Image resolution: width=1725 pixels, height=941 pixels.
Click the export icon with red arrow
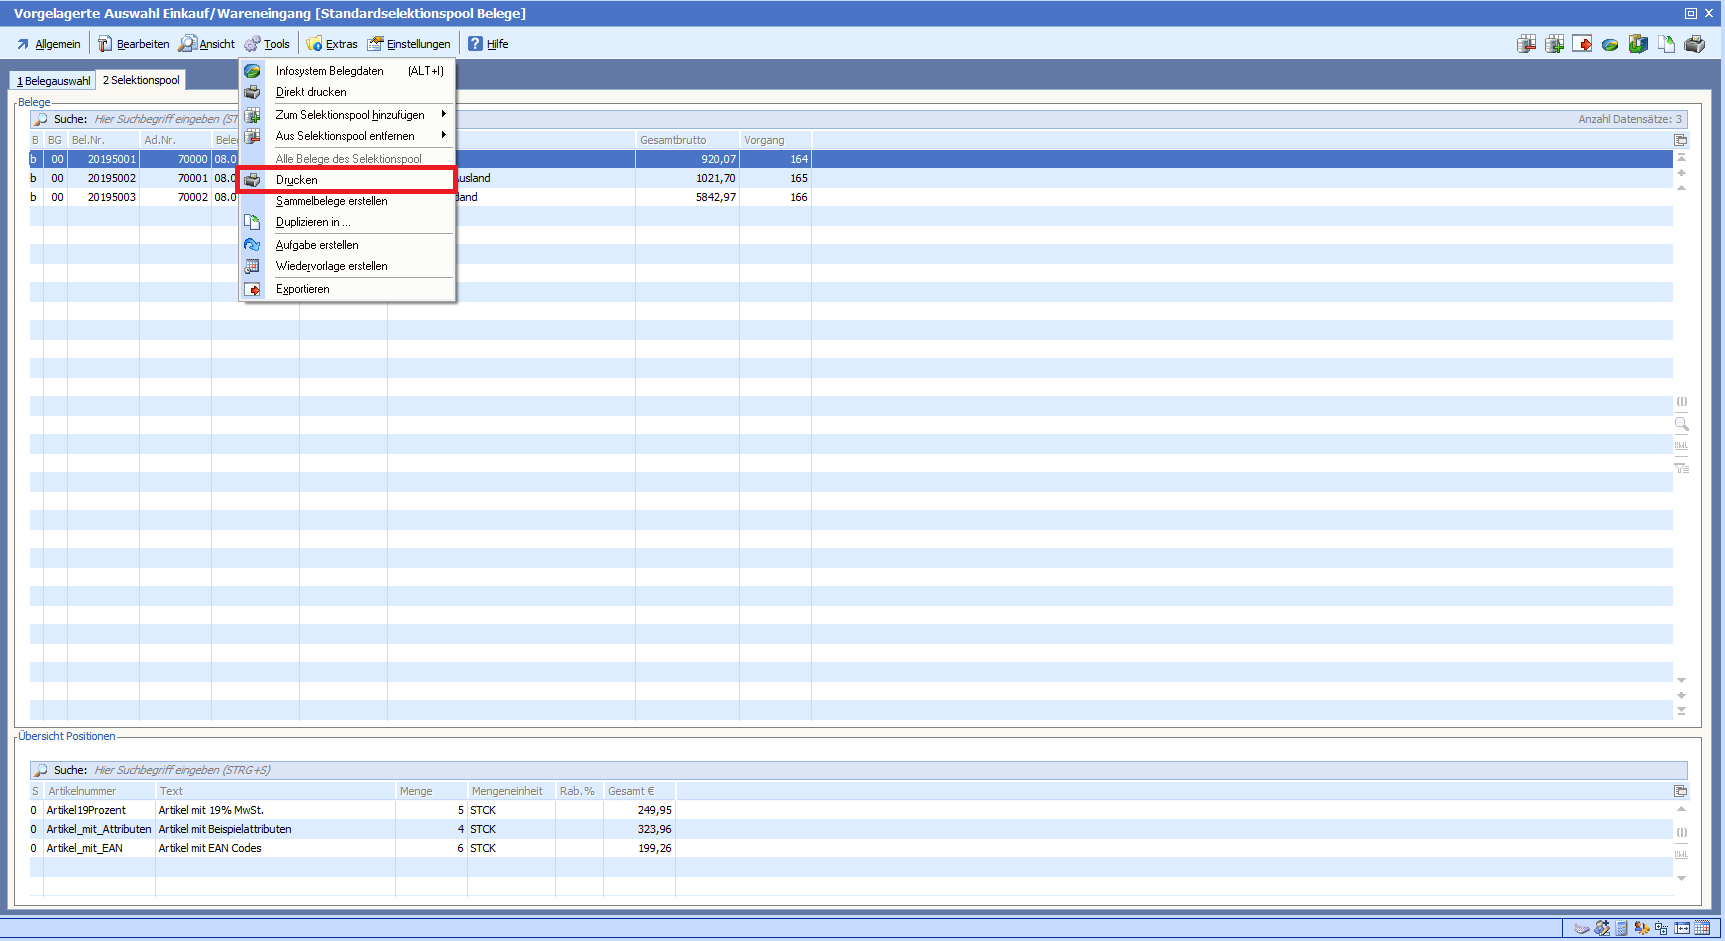point(1582,44)
